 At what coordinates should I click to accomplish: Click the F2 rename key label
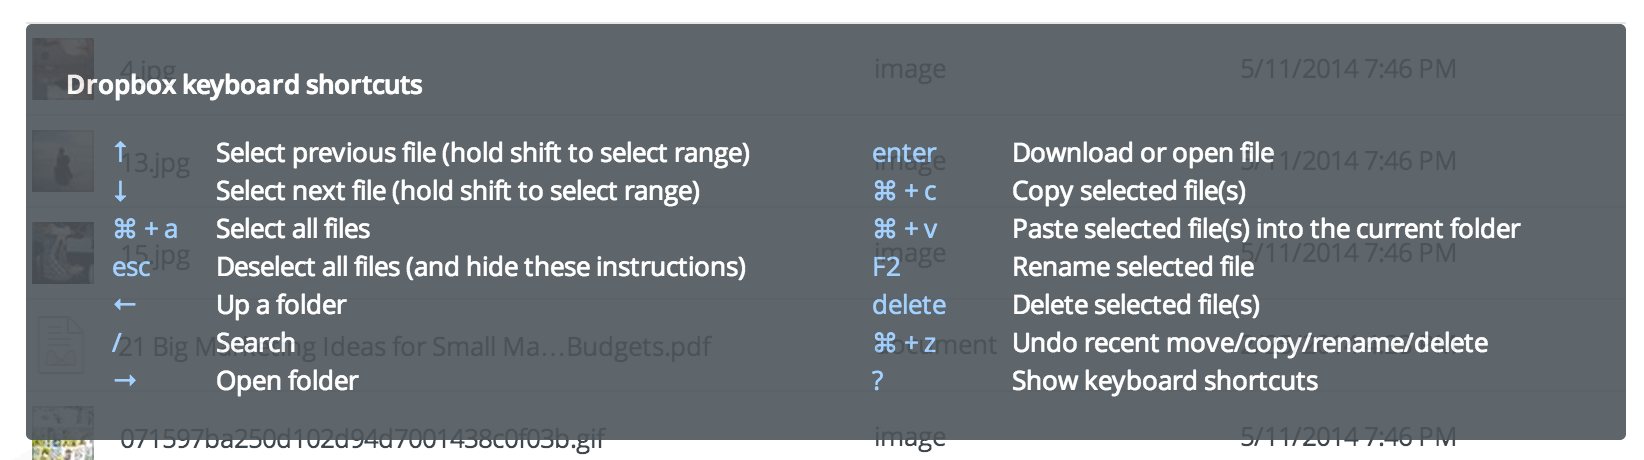(886, 267)
